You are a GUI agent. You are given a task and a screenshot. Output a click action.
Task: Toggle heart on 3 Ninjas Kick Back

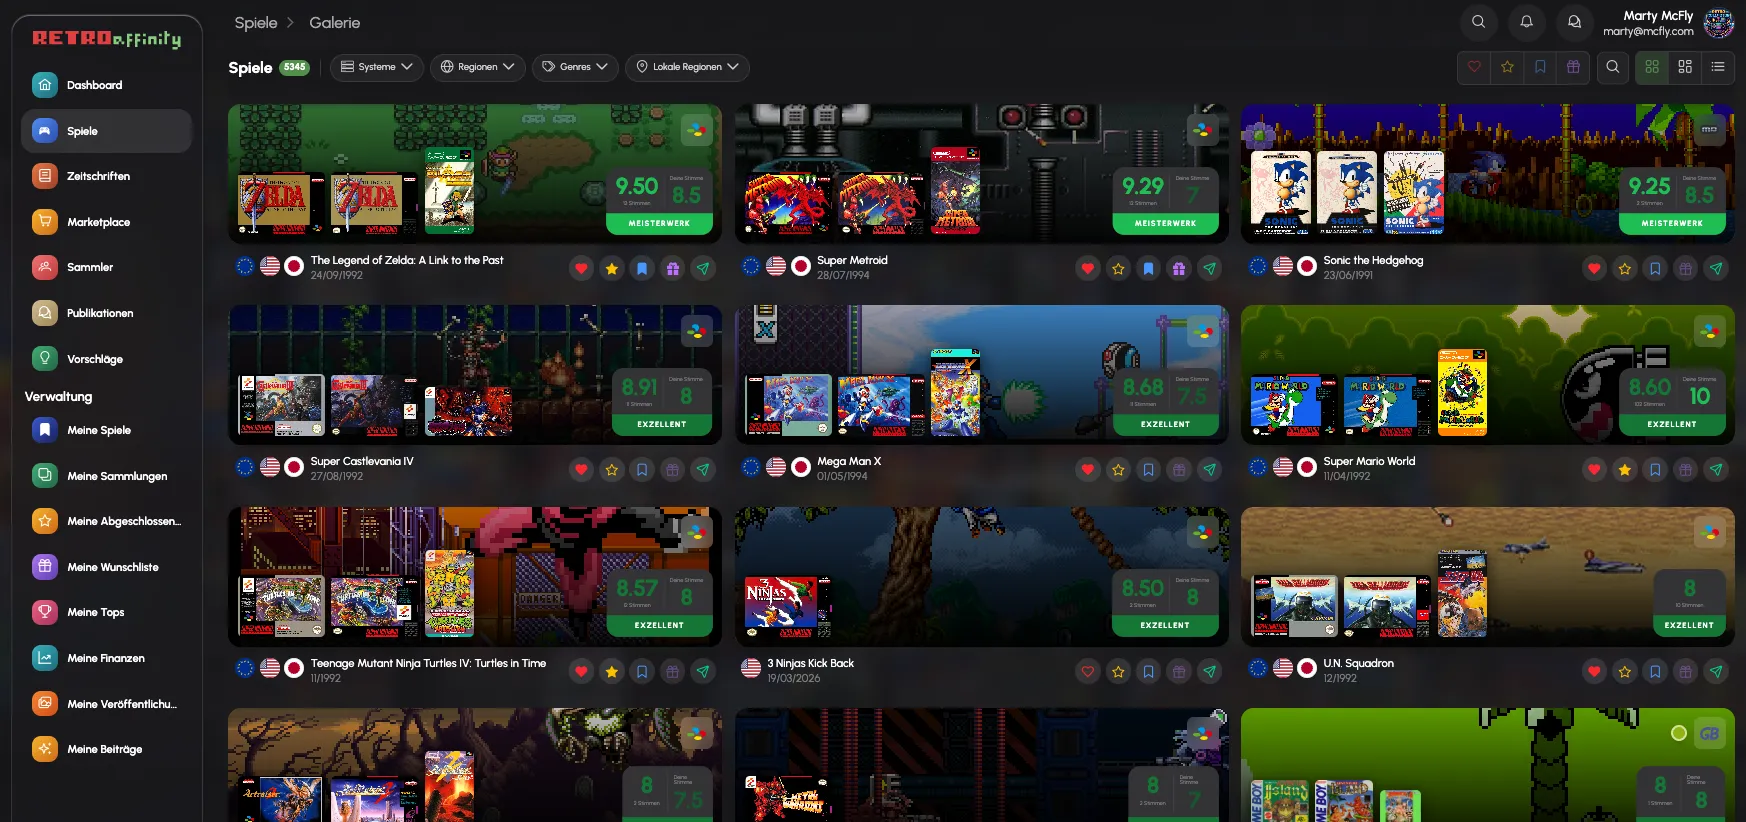(x=1088, y=671)
